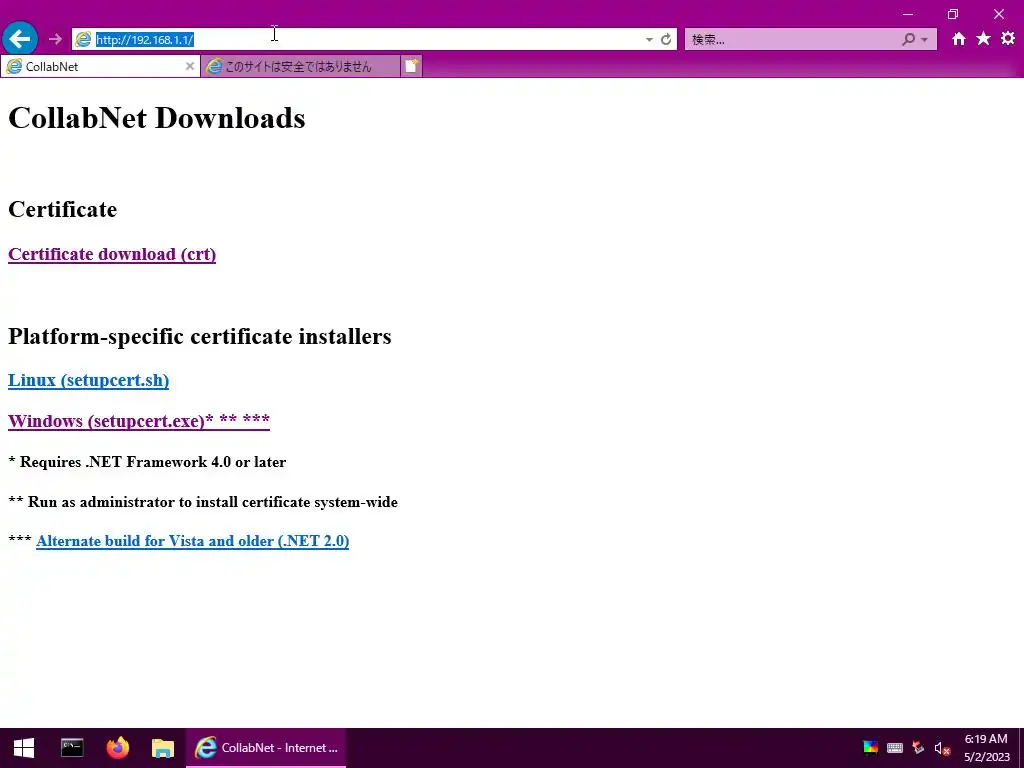Open the Windows Start menu

pos(24,748)
